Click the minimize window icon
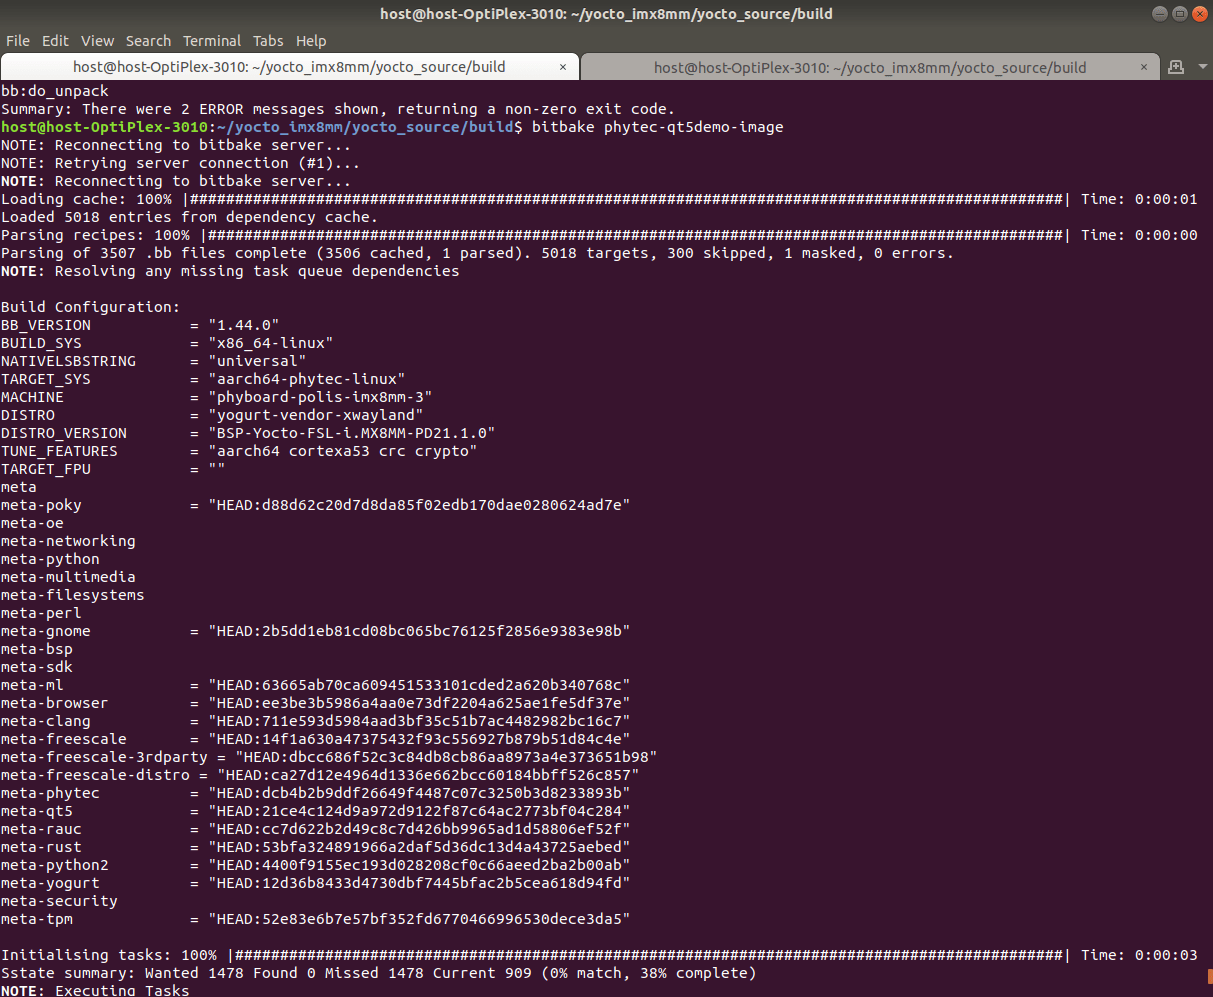Image resolution: width=1213 pixels, height=997 pixels. [x=1159, y=13]
